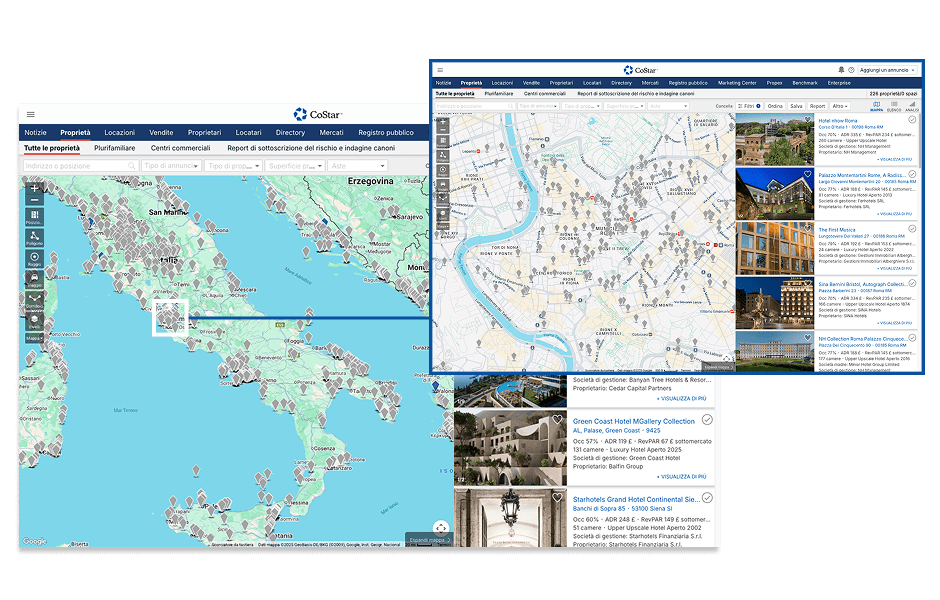Select the Starhotels Grand Hotel Continental checkmark
Image resolution: width=940 pixels, height=600 pixels.
pos(707,497)
